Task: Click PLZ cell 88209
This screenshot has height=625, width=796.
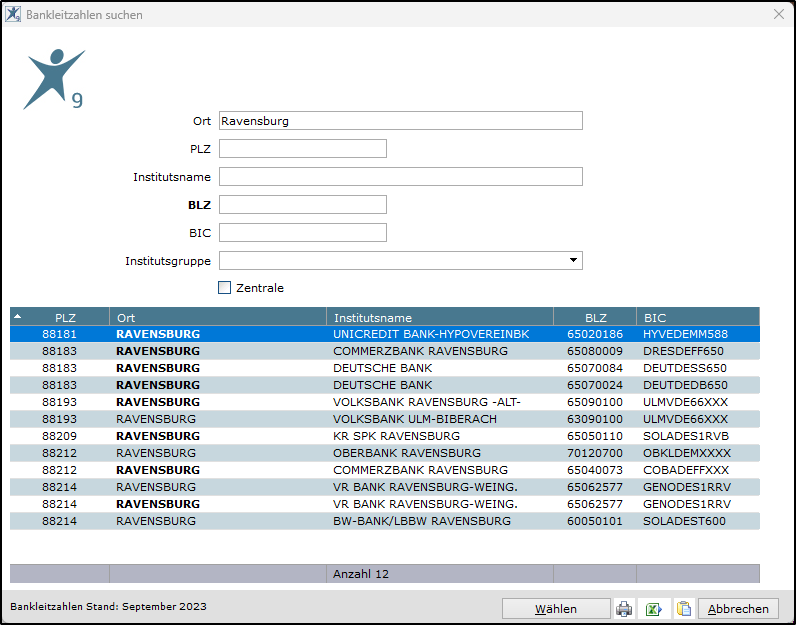Action: click(x=59, y=436)
